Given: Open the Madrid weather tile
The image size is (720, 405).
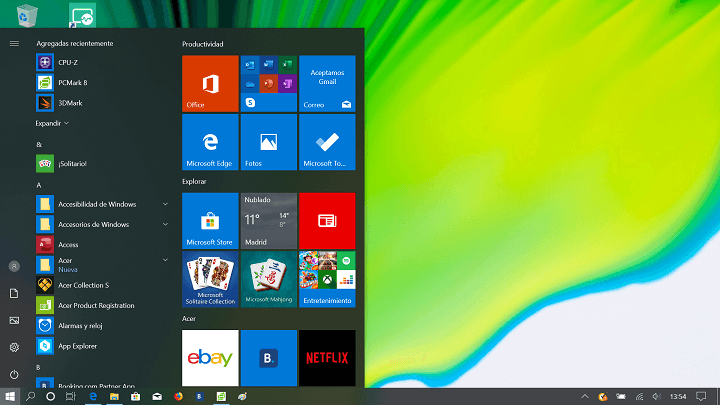Looking at the screenshot, I should tap(269, 221).
